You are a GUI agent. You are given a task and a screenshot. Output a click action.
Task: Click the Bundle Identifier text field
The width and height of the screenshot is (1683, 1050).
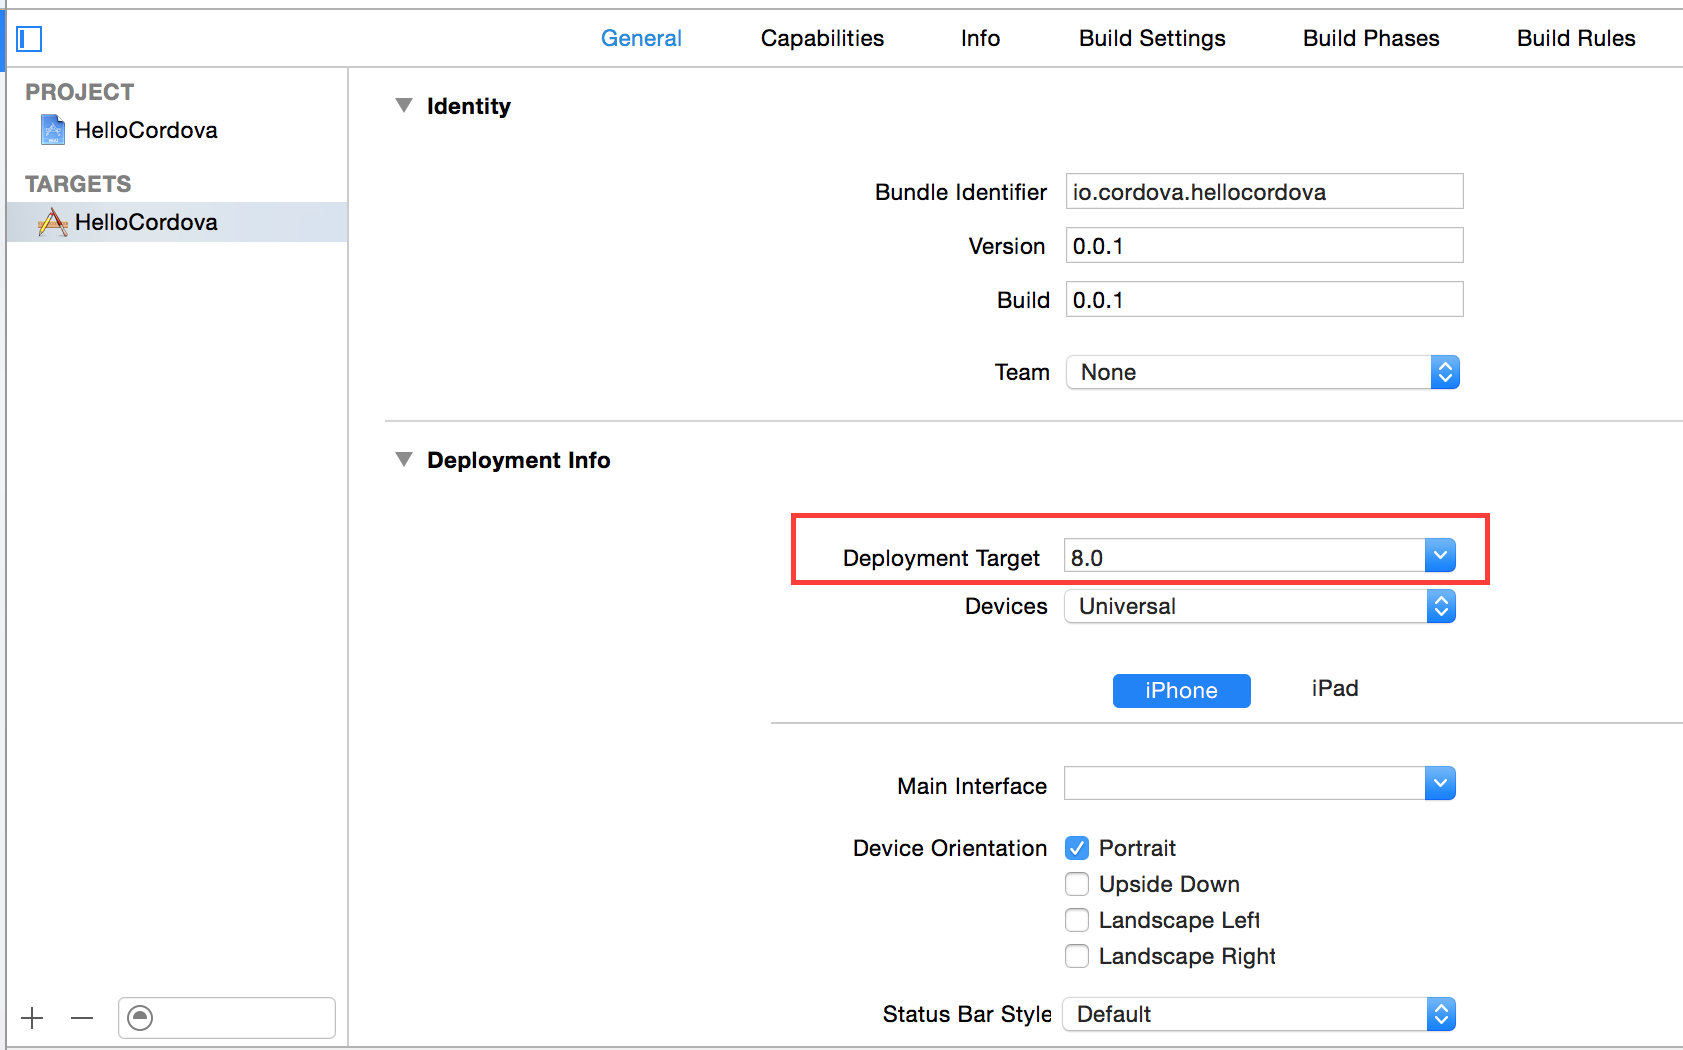click(1264, 192)
